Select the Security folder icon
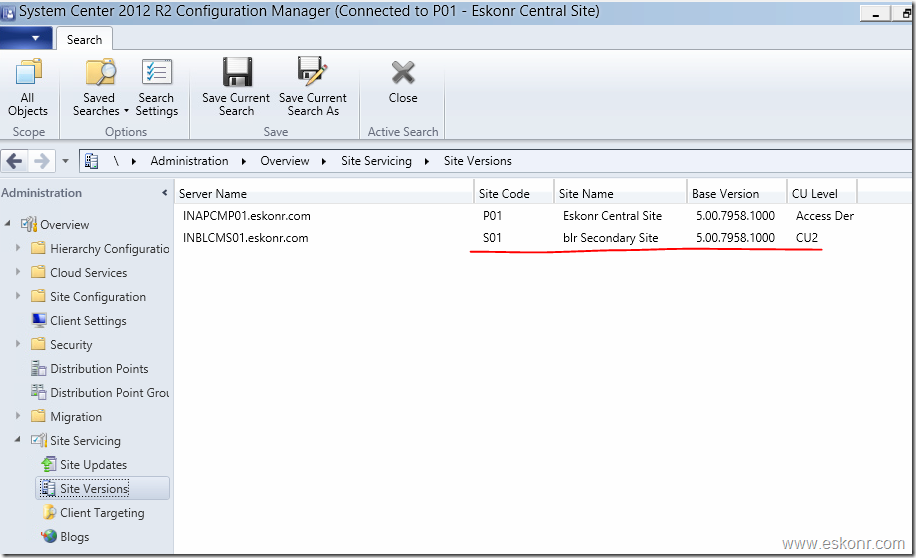916x558 pixels. point(39,344)
